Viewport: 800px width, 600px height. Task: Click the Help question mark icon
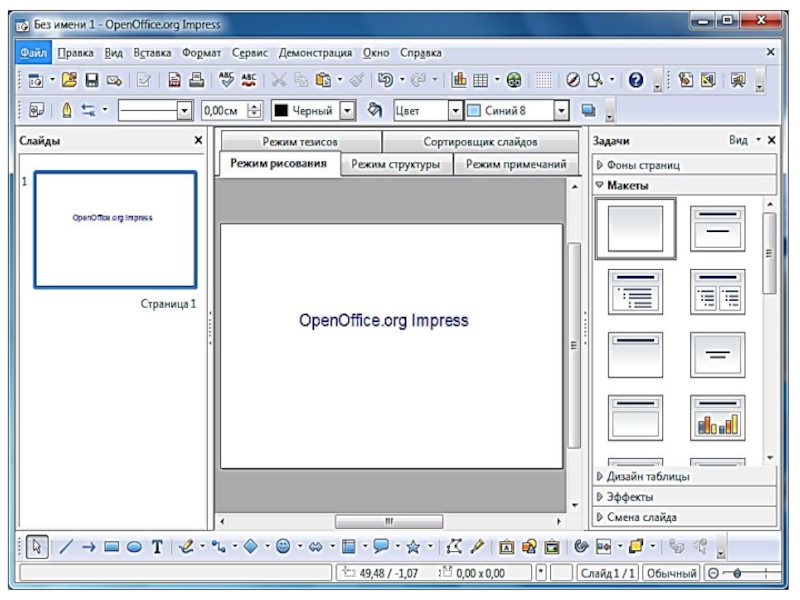click(635, 79)
